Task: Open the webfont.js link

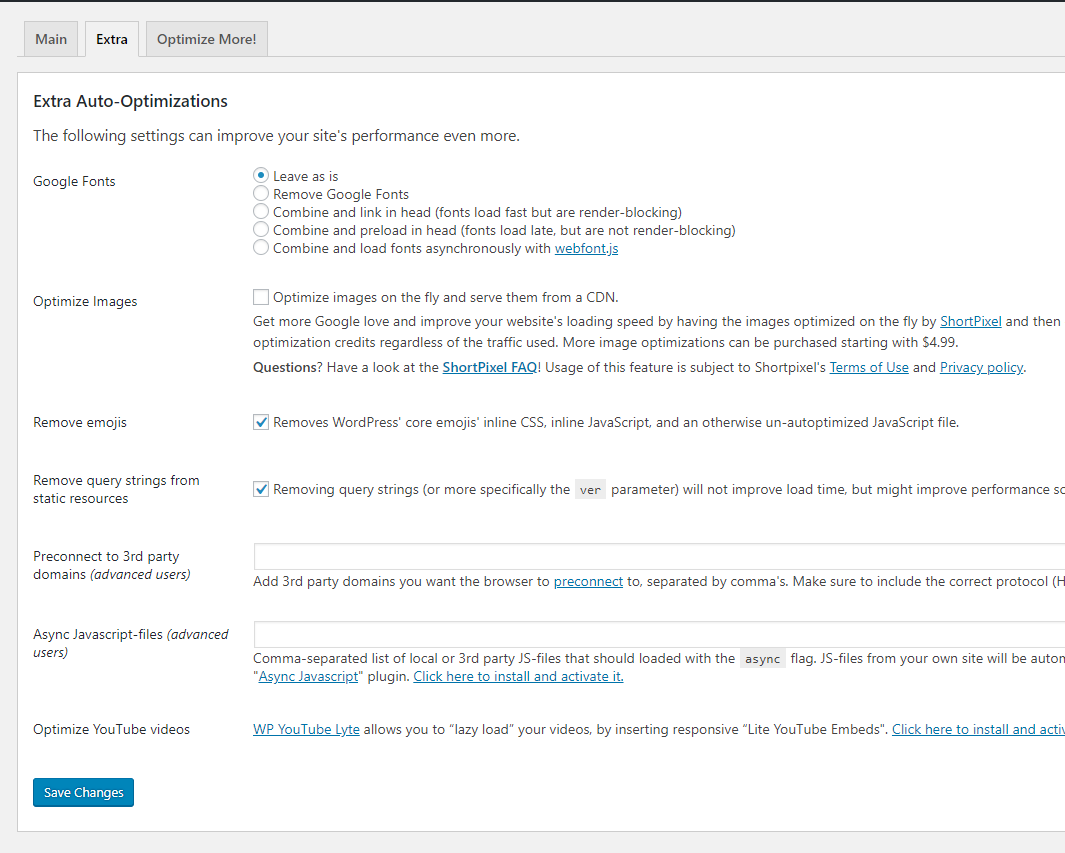Action: [x=586, y=249]
